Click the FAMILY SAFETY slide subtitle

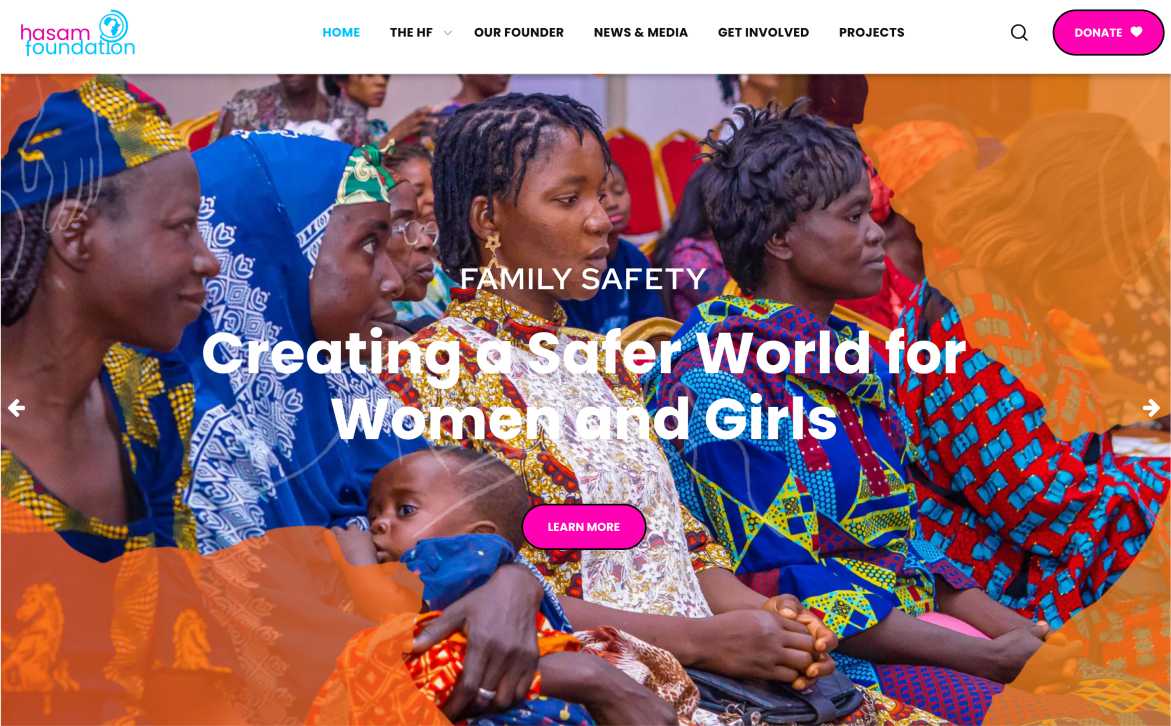[583, 279]
